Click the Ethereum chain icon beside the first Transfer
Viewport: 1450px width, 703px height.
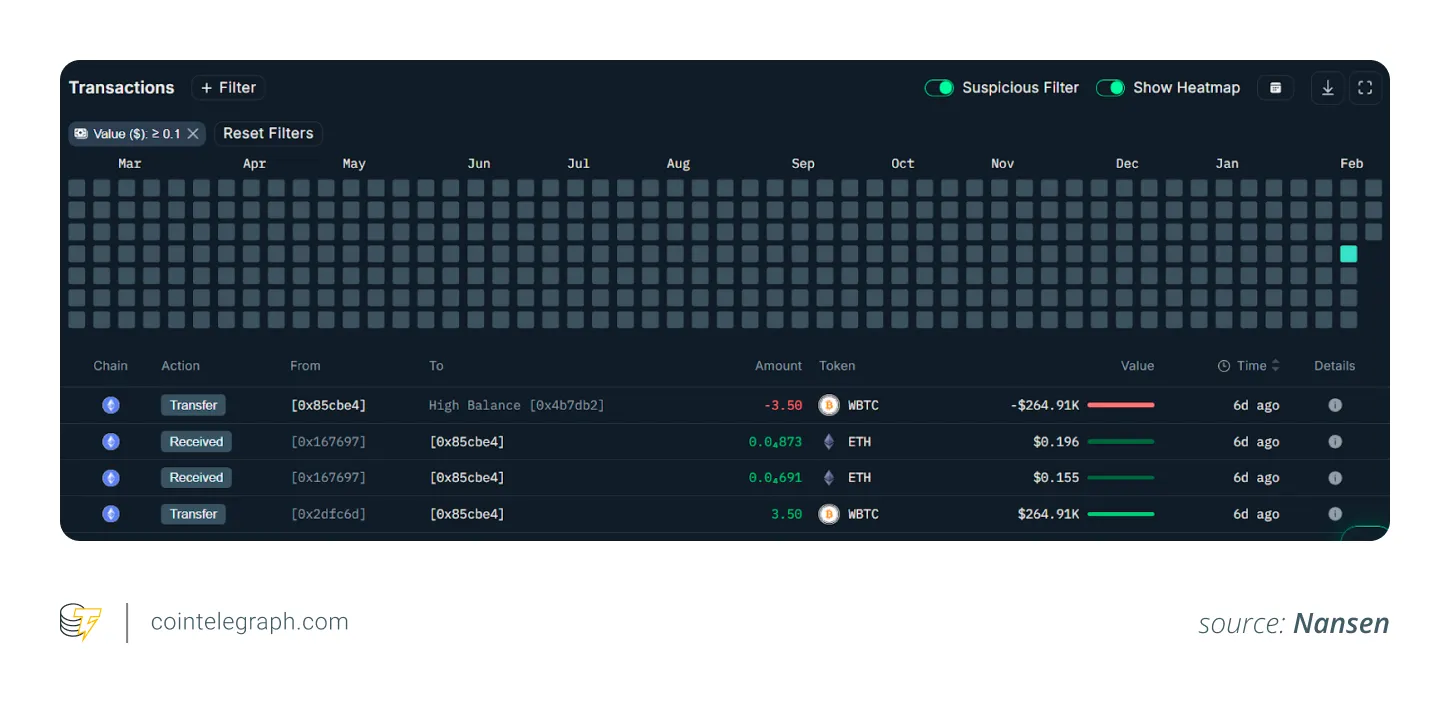pyautogui.click(x=111, y=405)
